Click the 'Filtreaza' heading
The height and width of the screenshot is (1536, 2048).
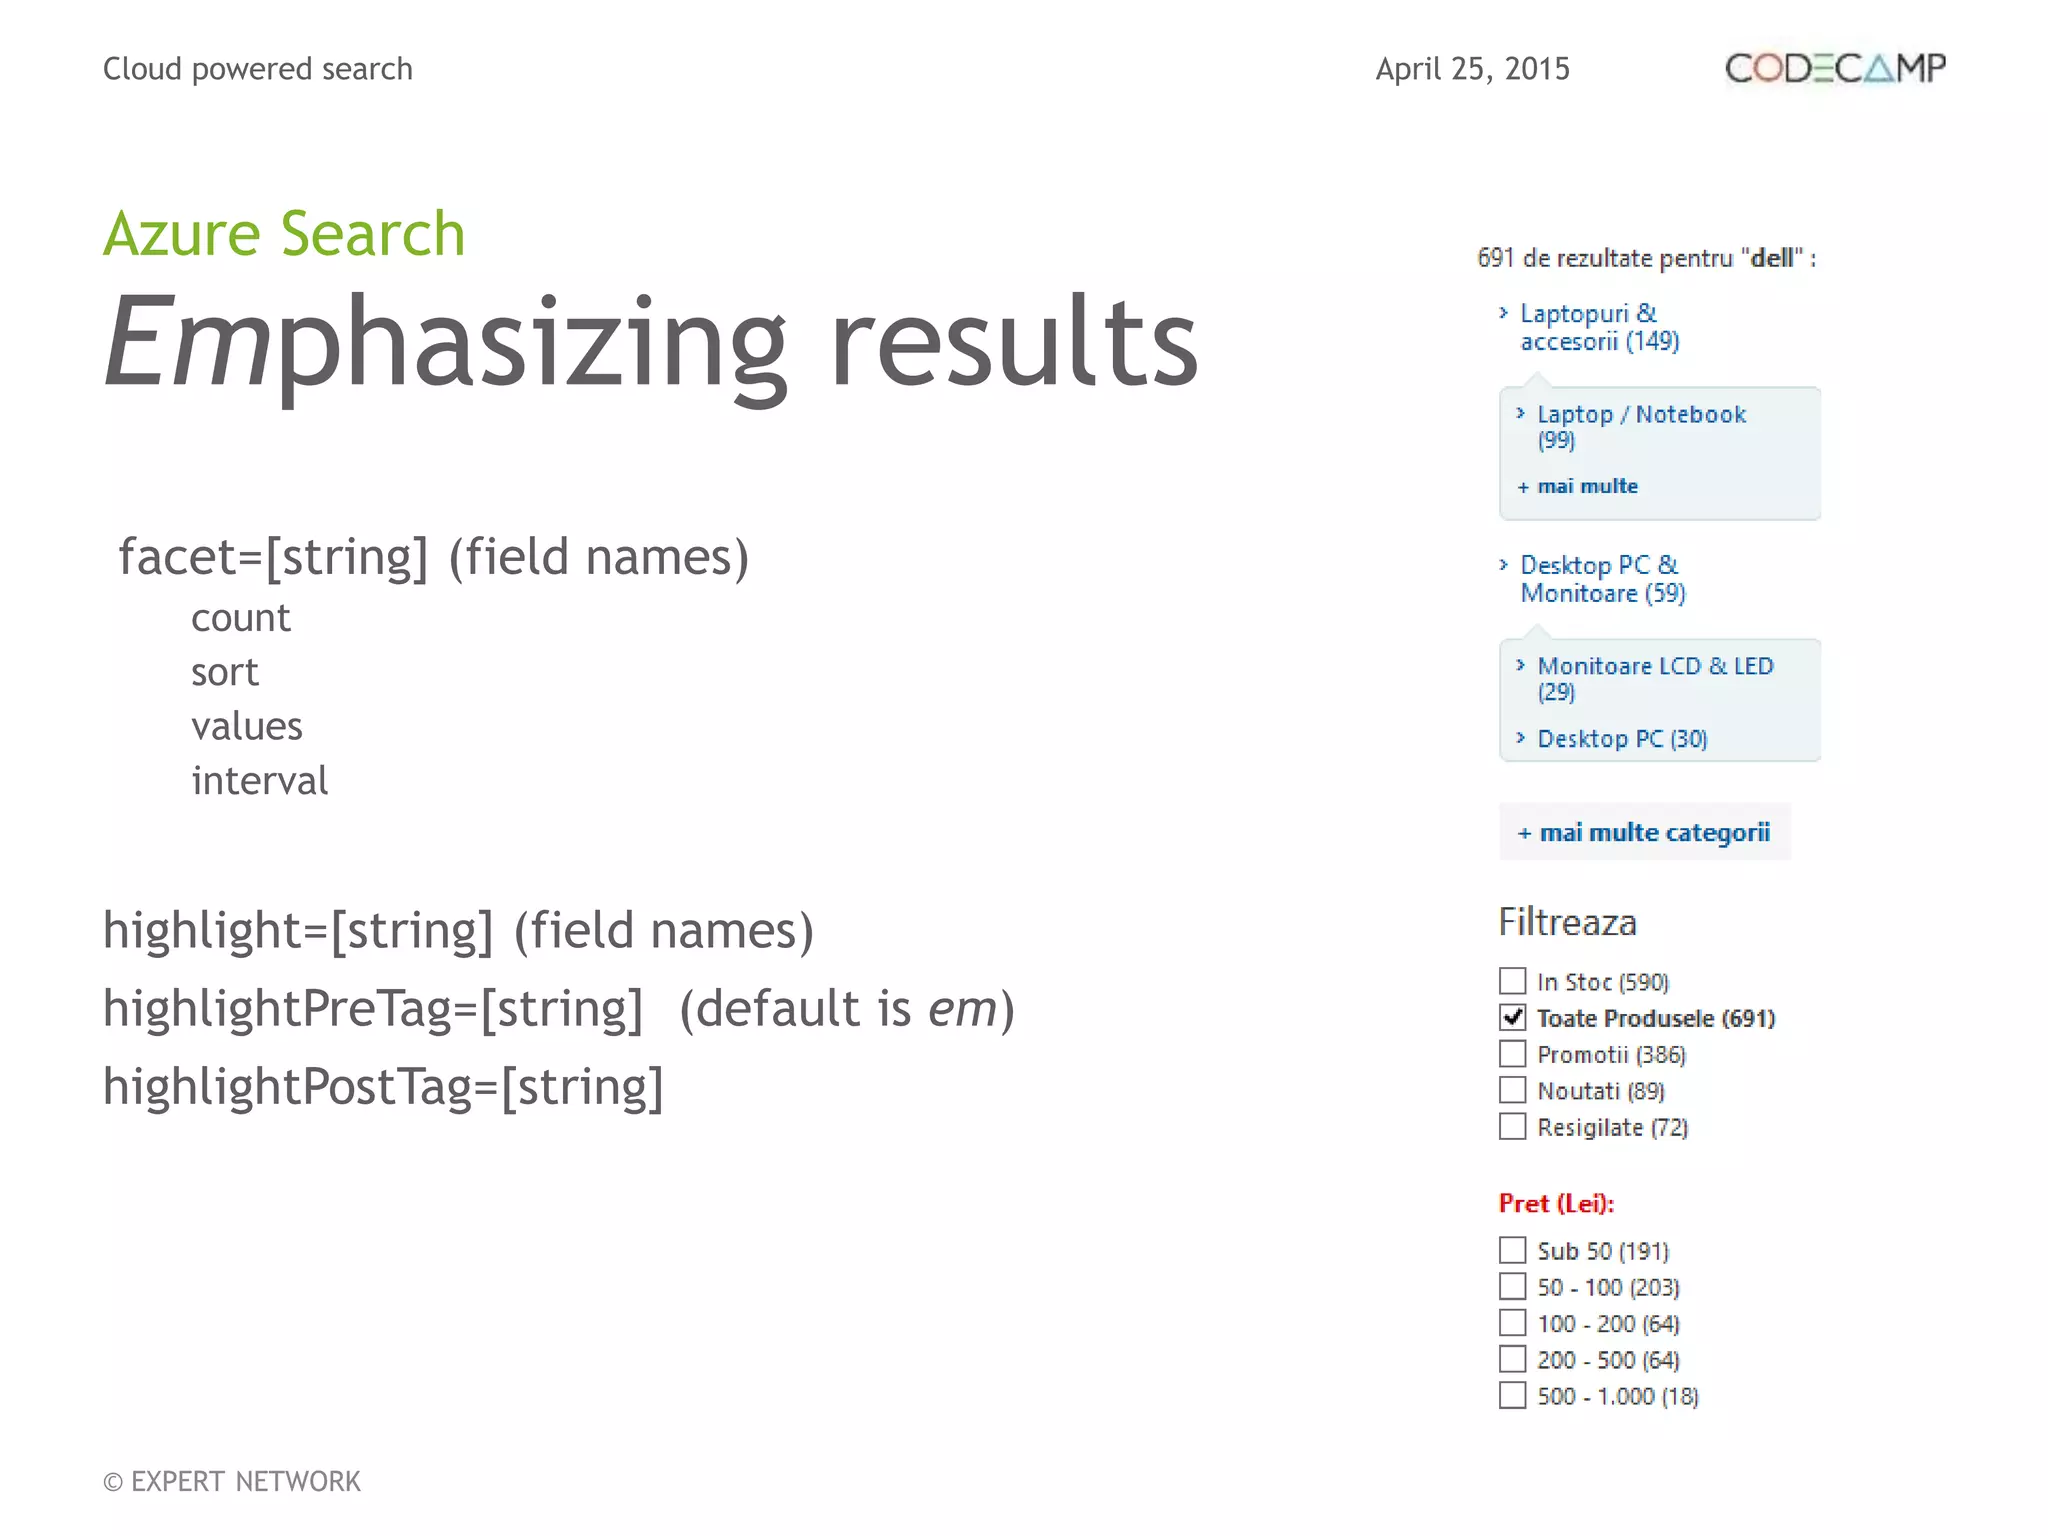point(1567,922)
